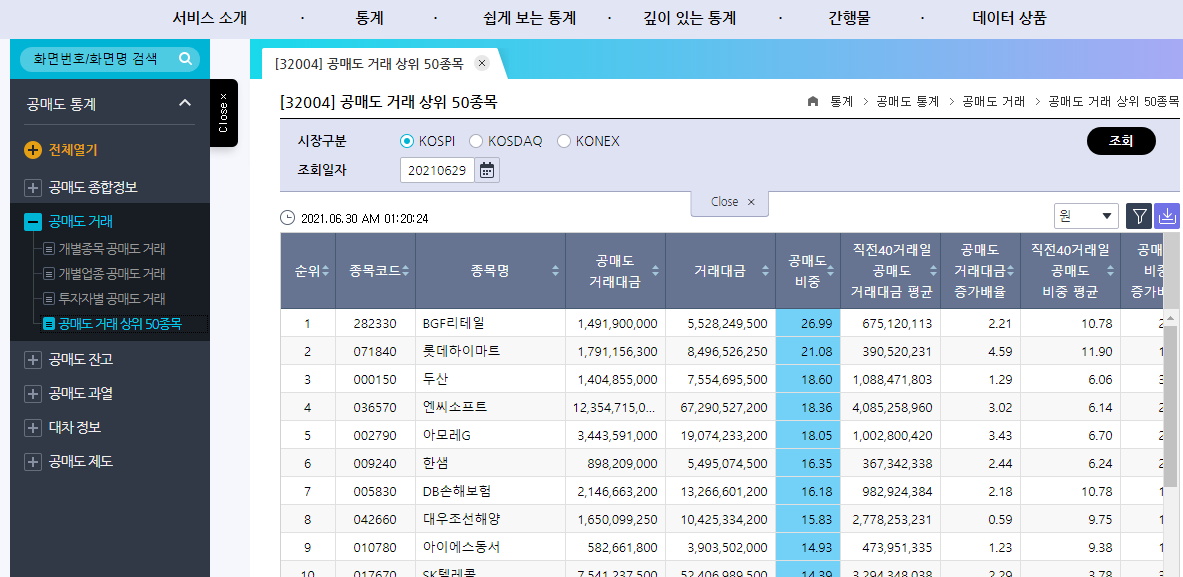Sort table by 종목명 column arrows
Screen dimensions: 1183x577
[x=556, y=271]
